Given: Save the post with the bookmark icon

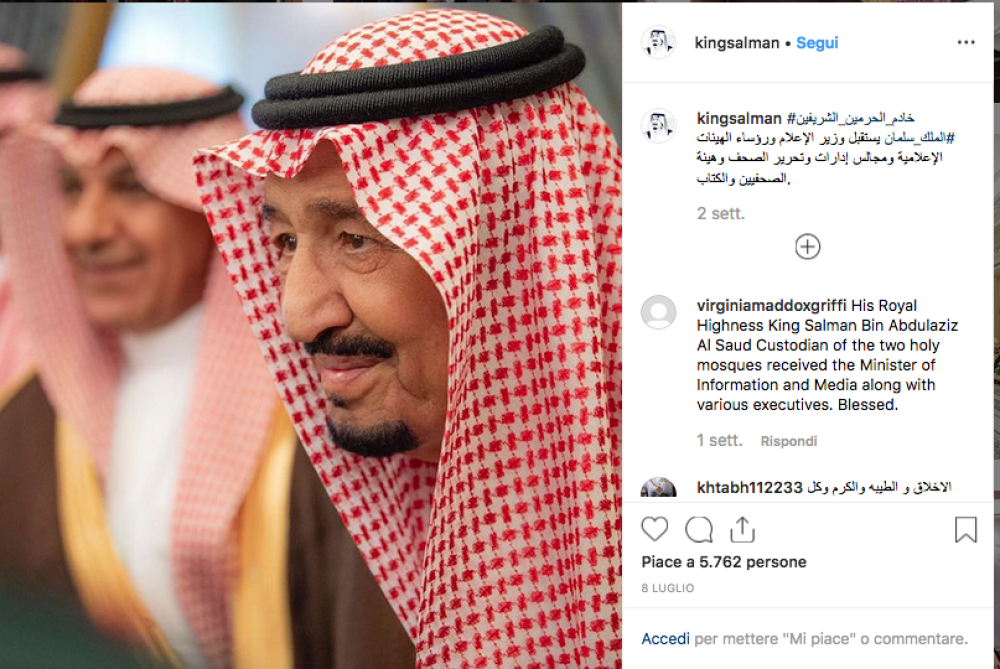Looking at the screenshot, I should coord(966,529).
